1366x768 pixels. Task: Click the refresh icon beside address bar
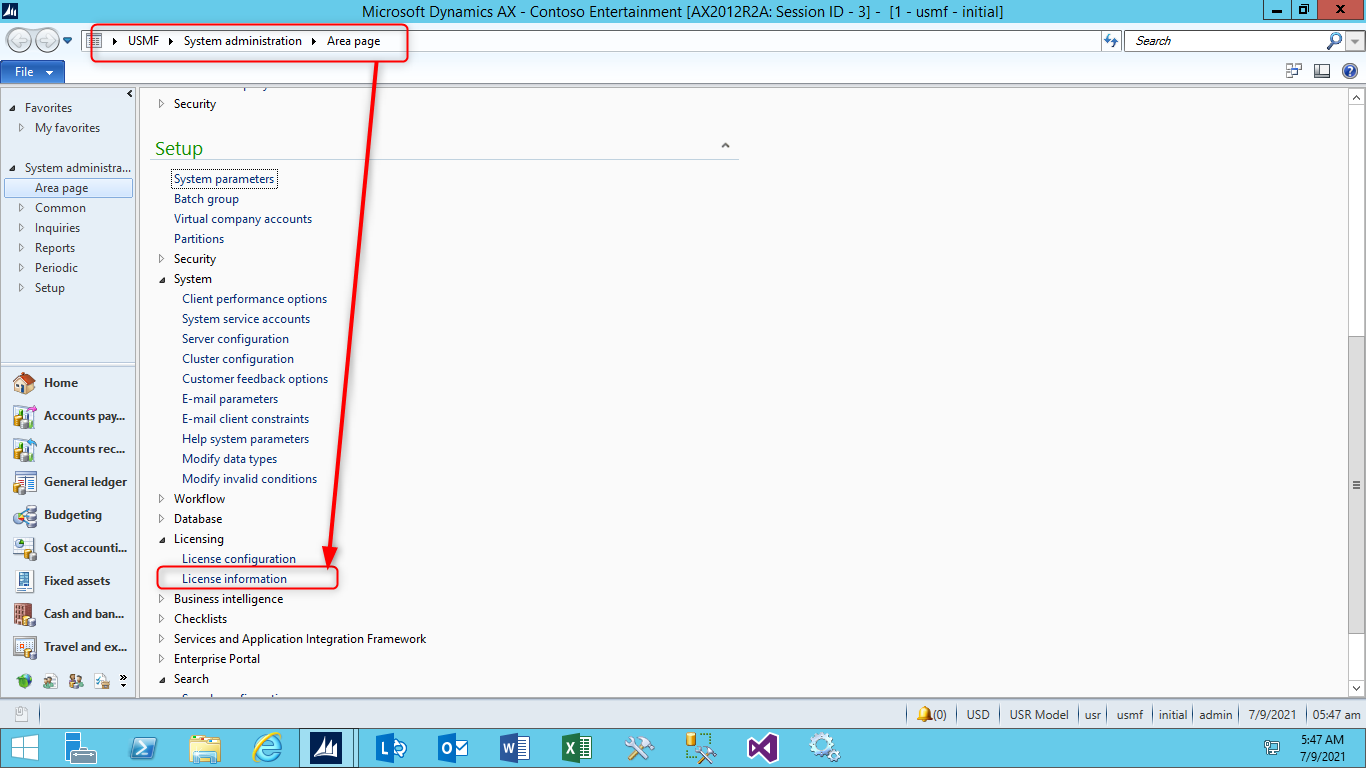tap(1110, 41)
